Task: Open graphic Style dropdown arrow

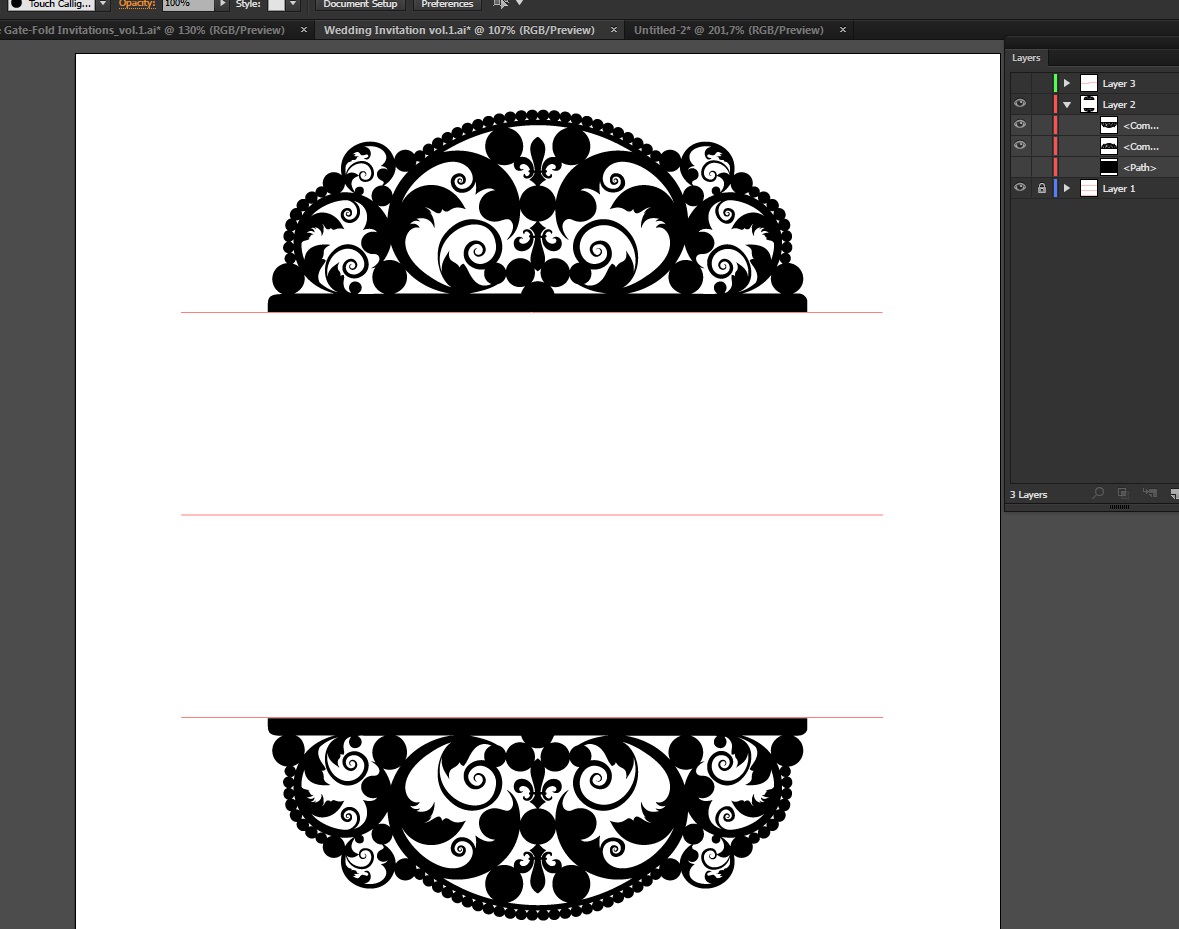Action: tap(293, 4)
